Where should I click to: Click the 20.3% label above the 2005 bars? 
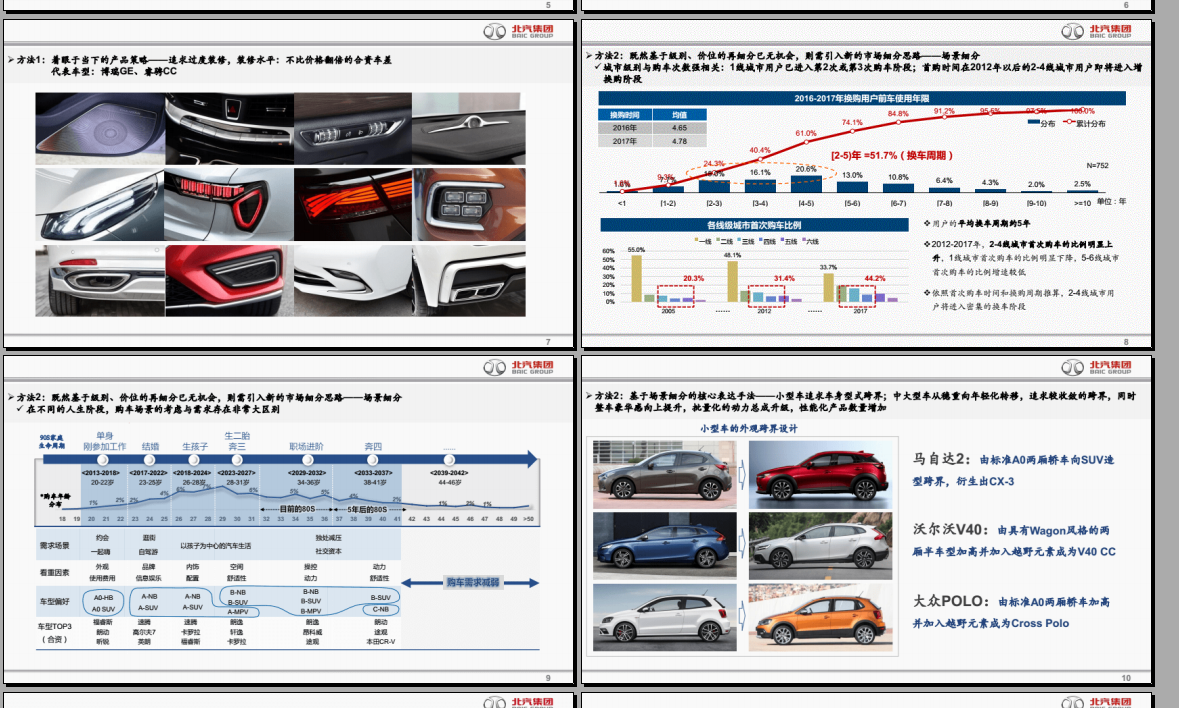(693, 279)
